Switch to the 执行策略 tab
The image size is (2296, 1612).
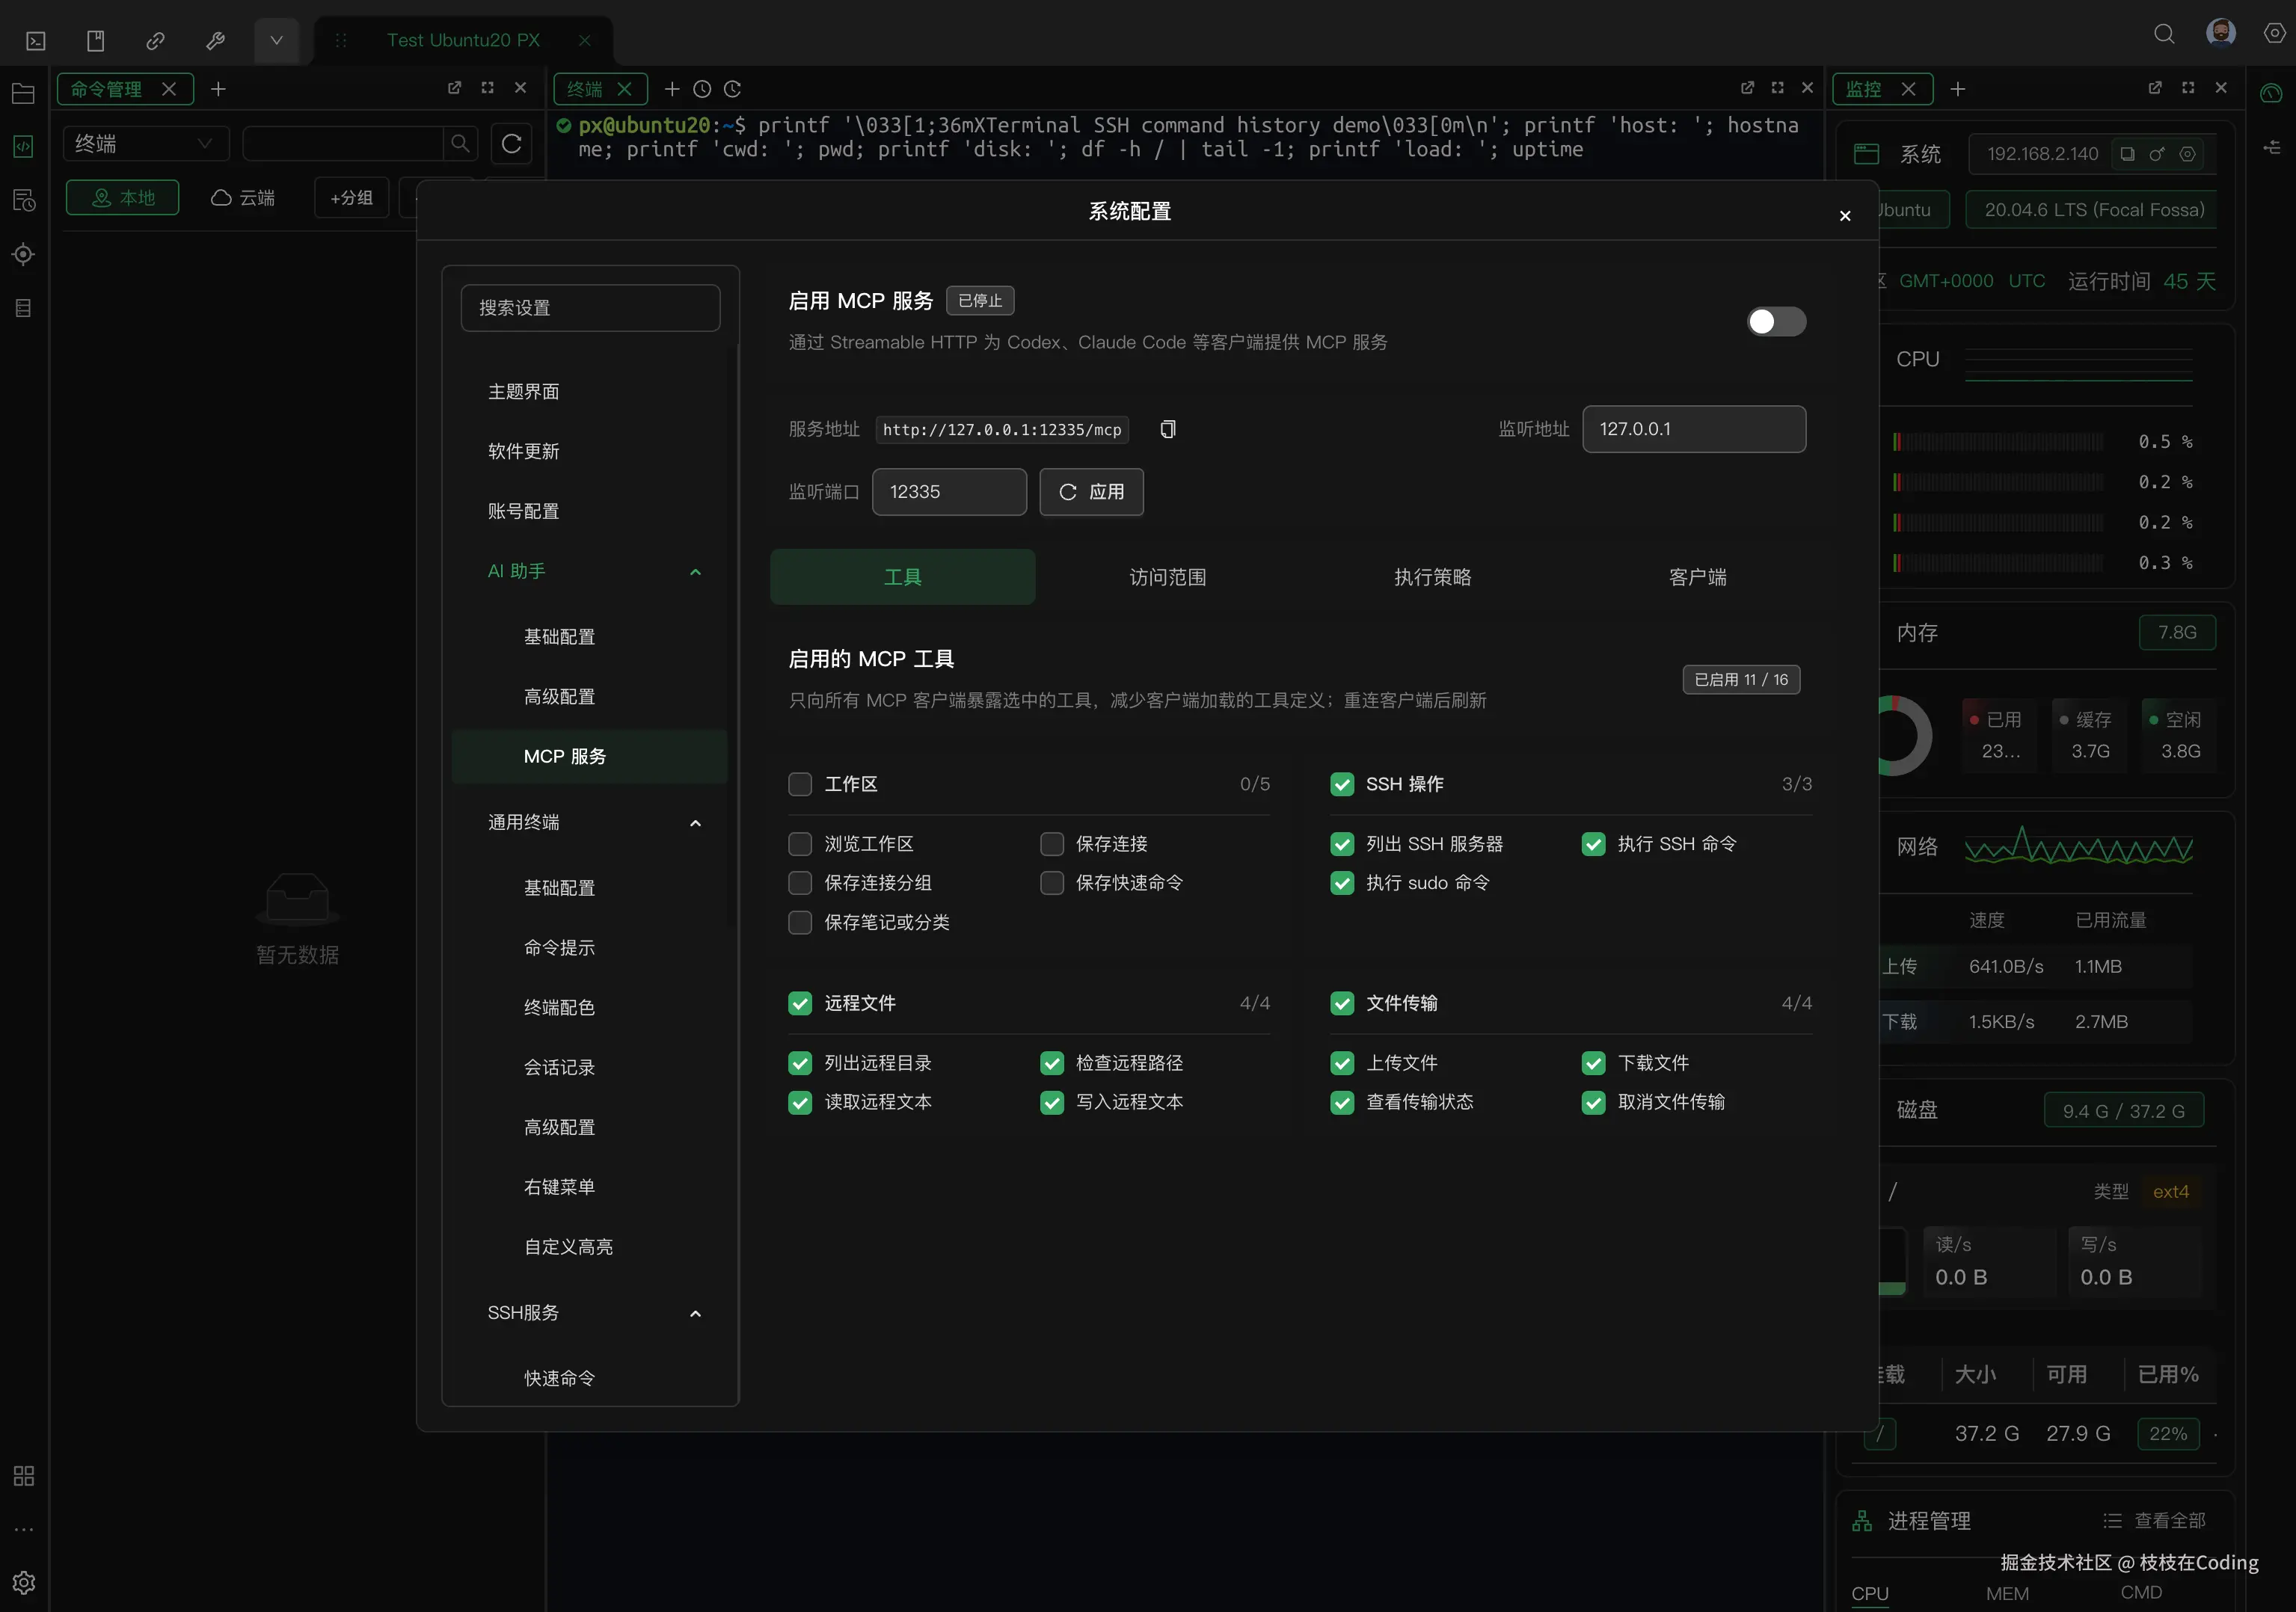(1432, 577)
